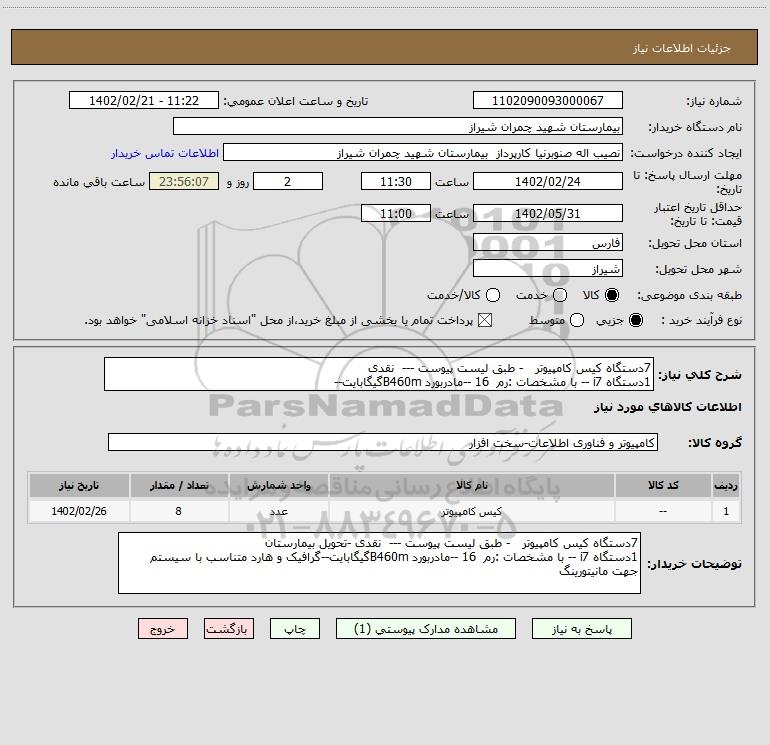Click the deadline time field 11:30
Screen dimensions: 770x745
(x=396, y=181)
